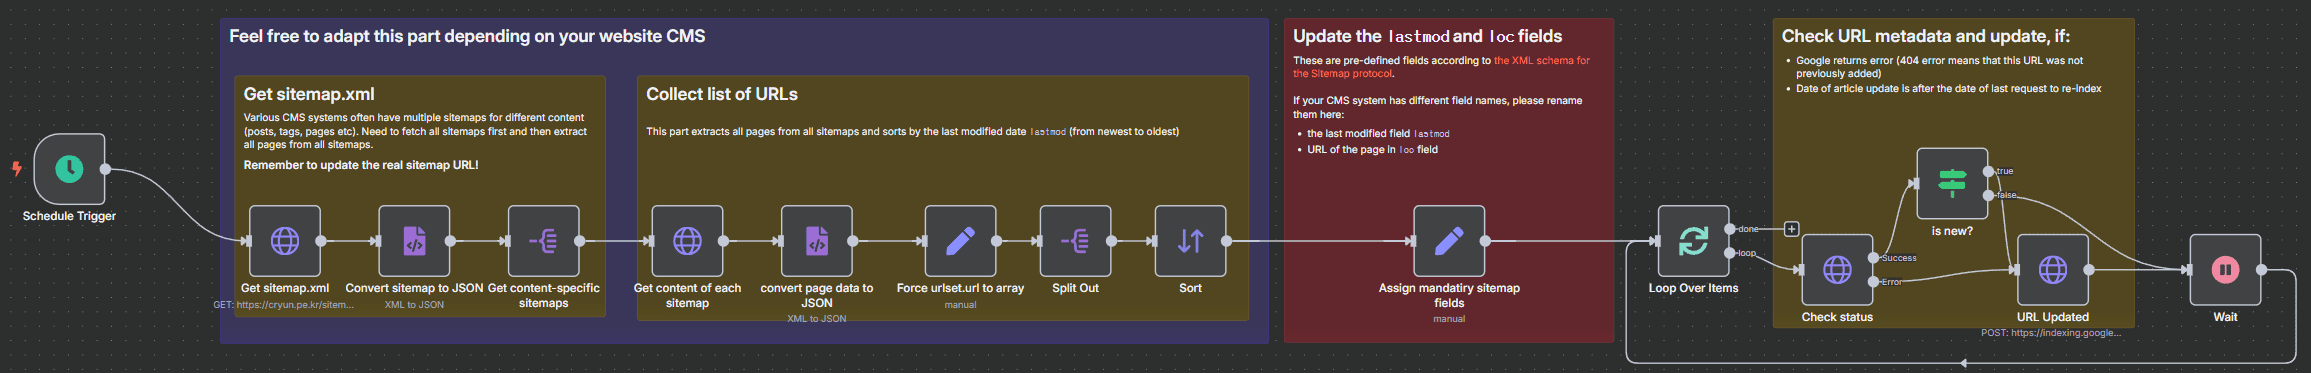Select the Get content-specific sitemaps node
The width and height of the screenshot is (2311, 373).
(544, 241)
